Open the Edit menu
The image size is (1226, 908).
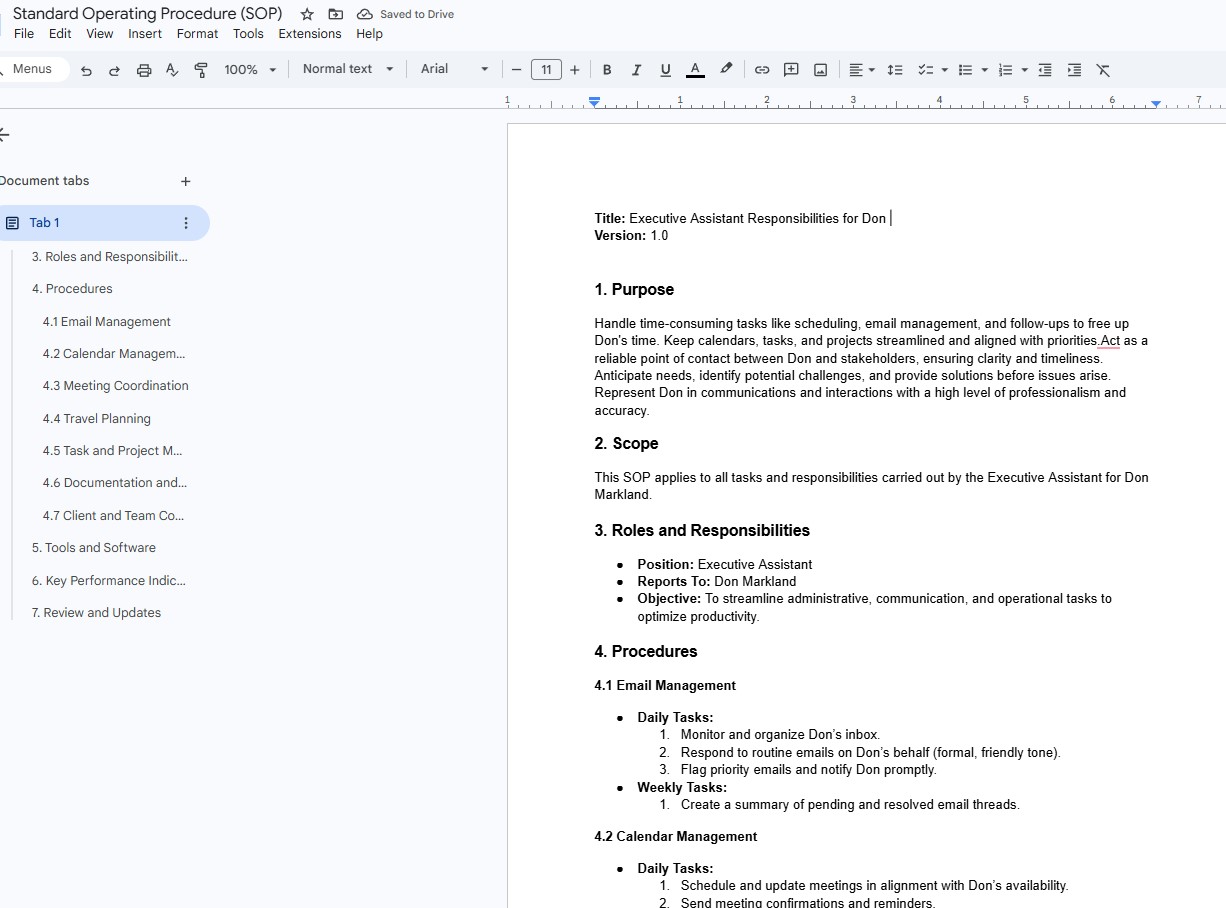point(60,34)
